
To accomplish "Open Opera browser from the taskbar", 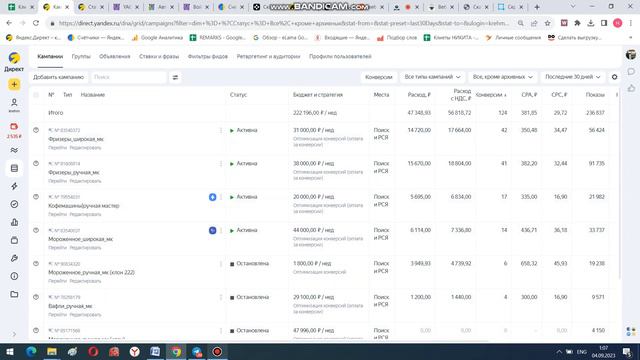I will pos(93,351).
